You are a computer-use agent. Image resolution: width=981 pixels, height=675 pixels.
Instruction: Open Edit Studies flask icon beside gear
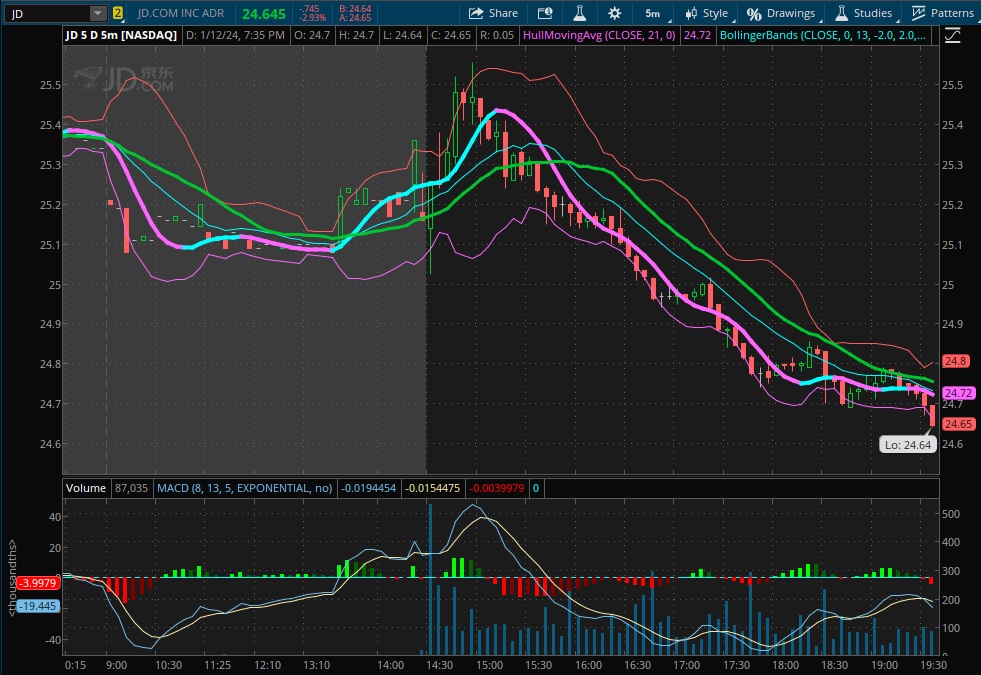pos(580,13)
